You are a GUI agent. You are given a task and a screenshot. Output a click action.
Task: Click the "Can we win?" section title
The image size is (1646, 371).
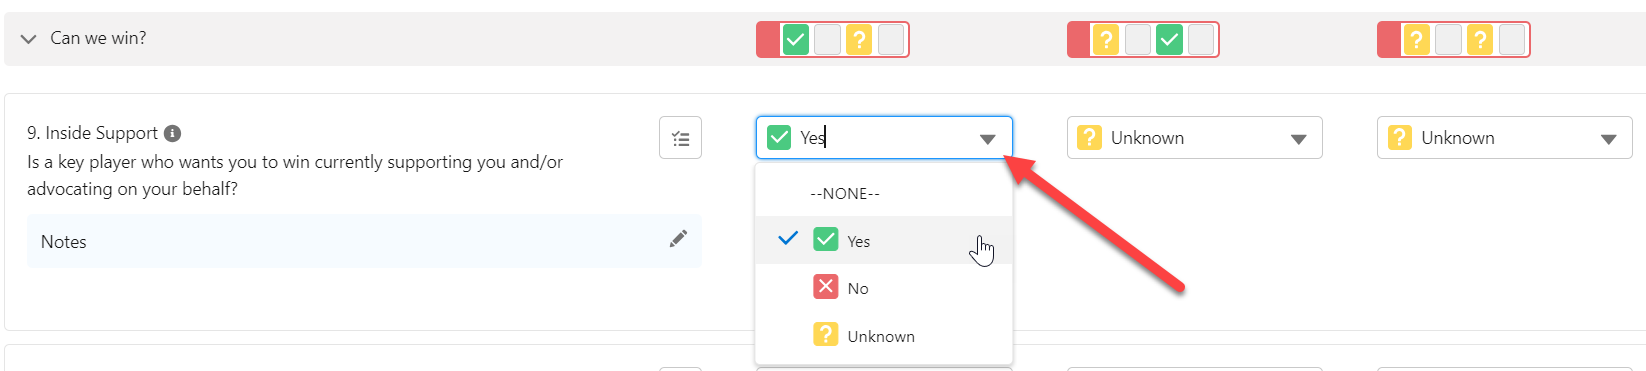point(98,38)
